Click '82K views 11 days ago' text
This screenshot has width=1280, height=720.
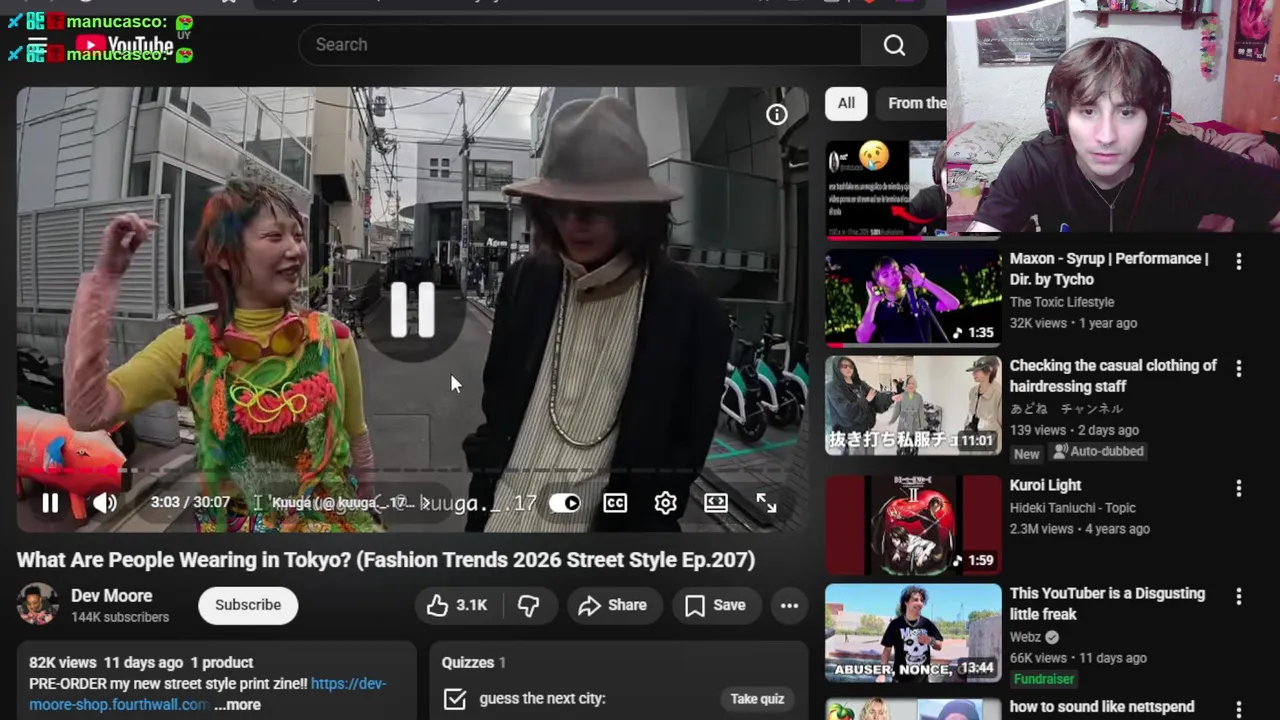coord(106,663)
